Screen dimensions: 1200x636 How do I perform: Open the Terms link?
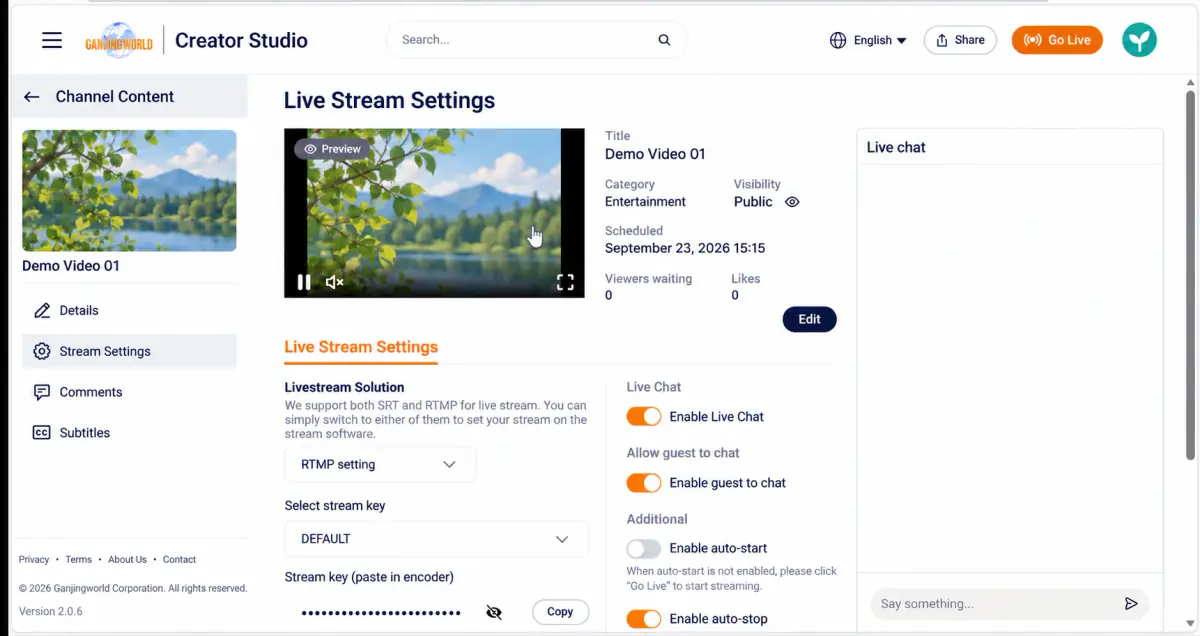(79, 560)
